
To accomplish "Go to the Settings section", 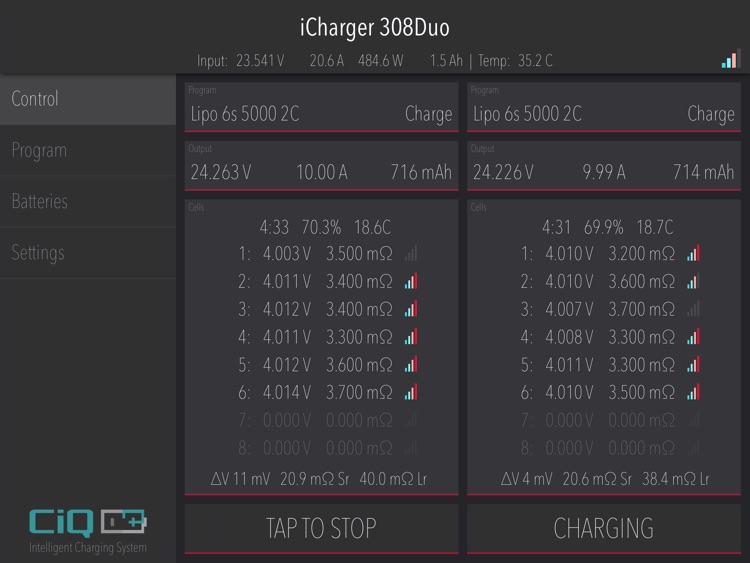I will pos(88,252).
